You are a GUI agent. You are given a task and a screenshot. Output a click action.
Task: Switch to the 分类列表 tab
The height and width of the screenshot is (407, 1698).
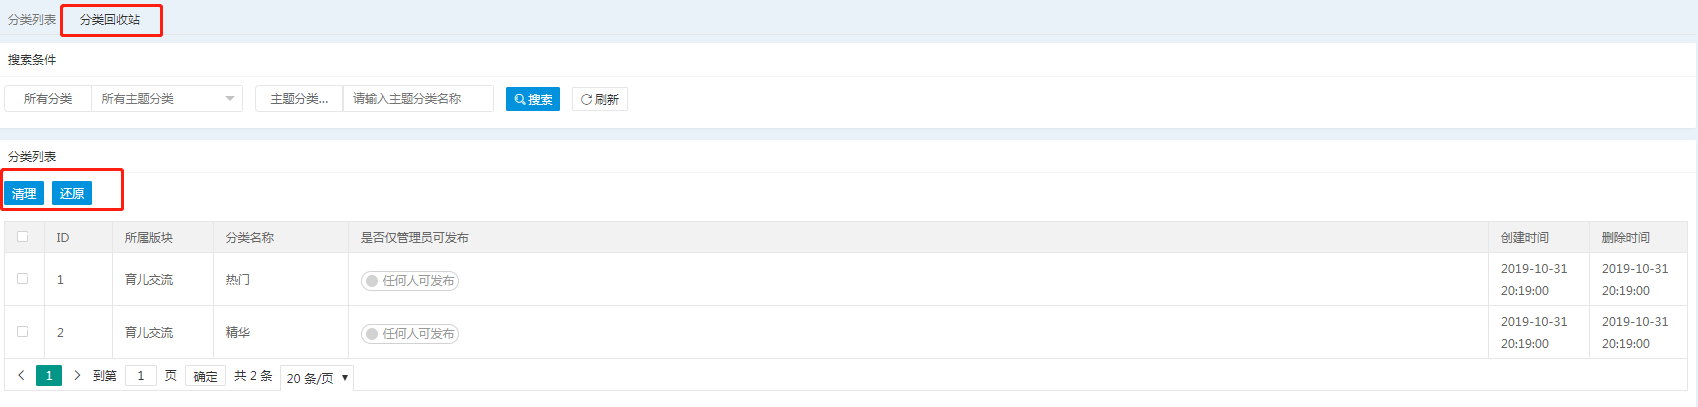(x=32, y=20)
